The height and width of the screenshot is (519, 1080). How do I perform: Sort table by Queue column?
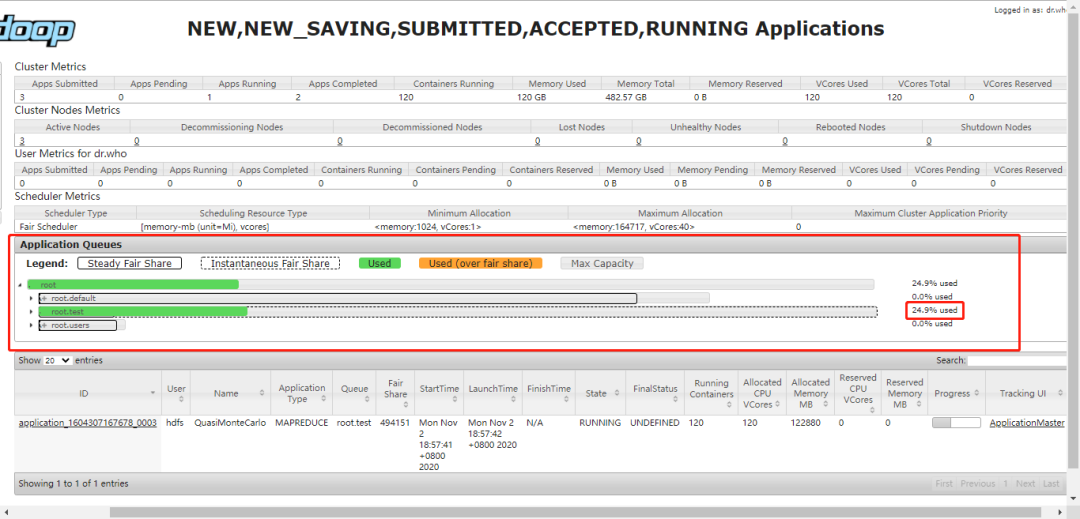pyautogui.click(x=355, y=393)
